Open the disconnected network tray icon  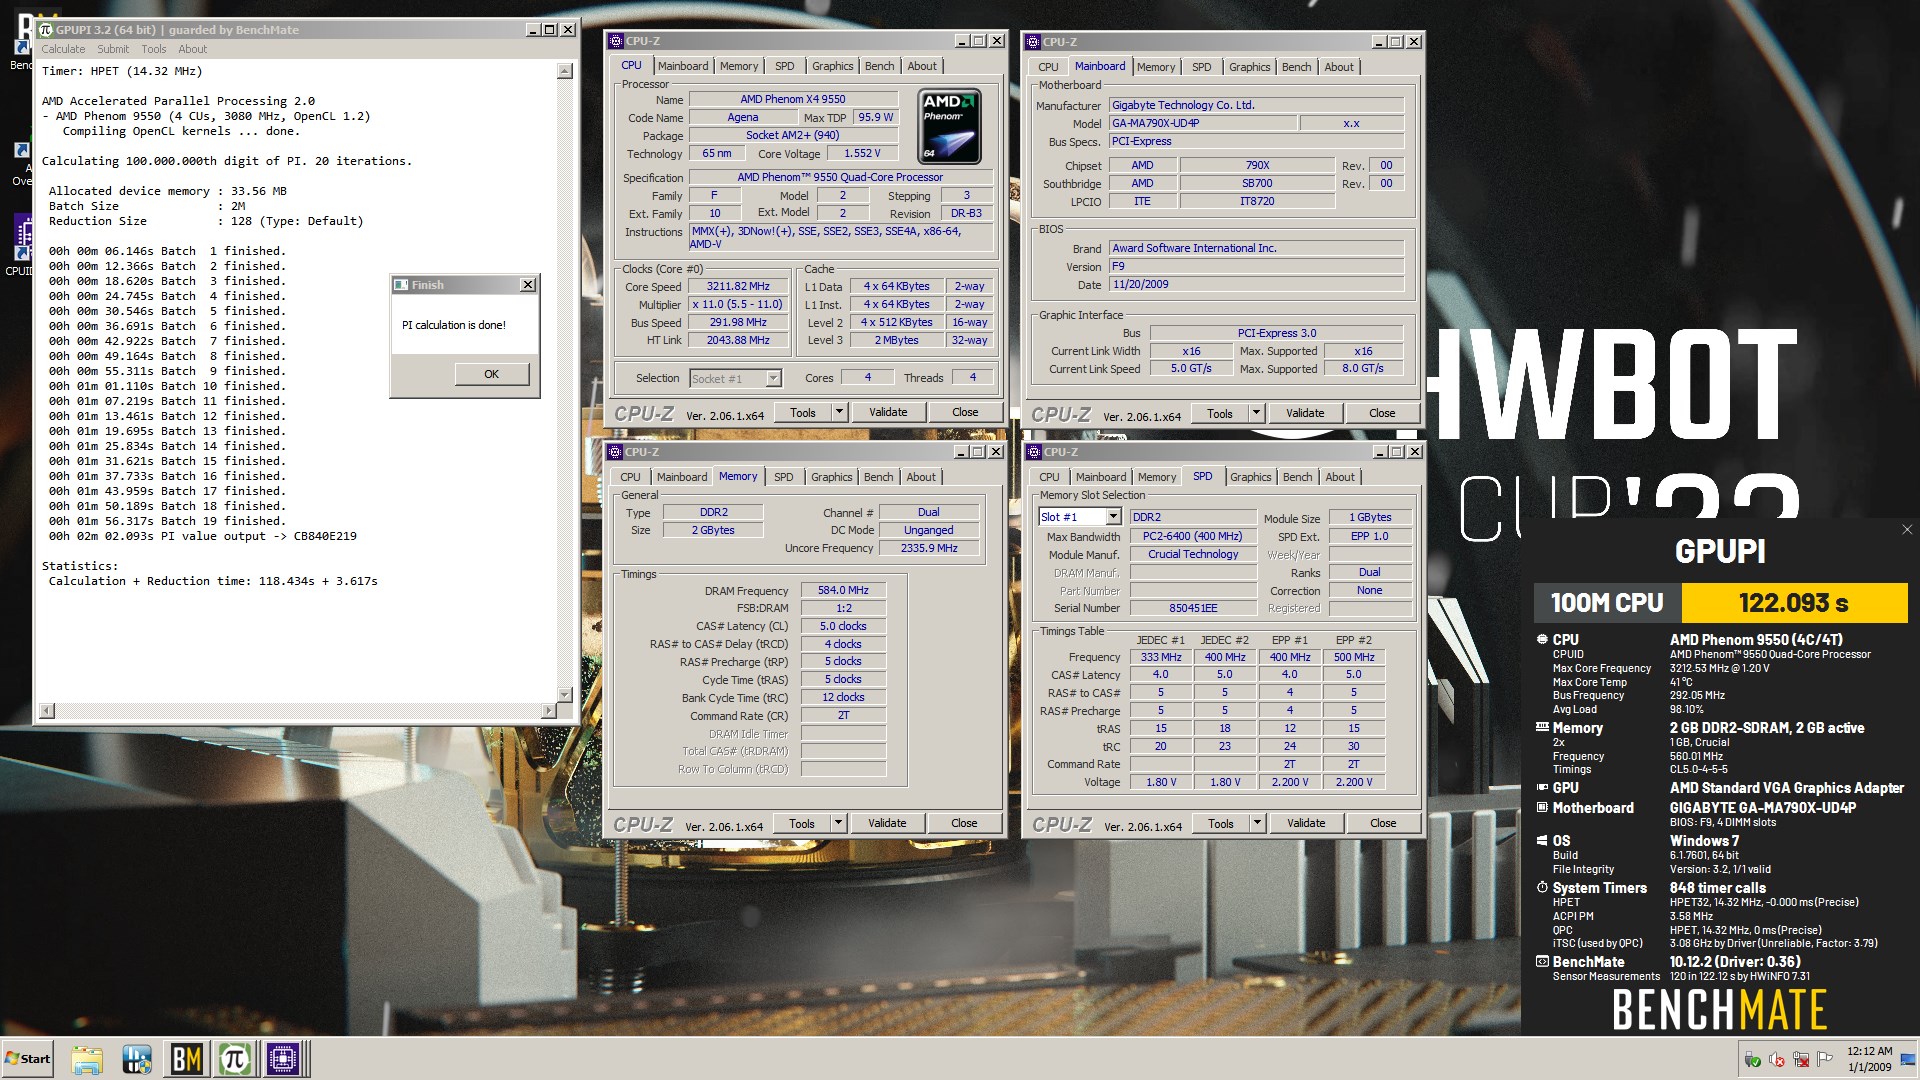click(1801, 1059)
